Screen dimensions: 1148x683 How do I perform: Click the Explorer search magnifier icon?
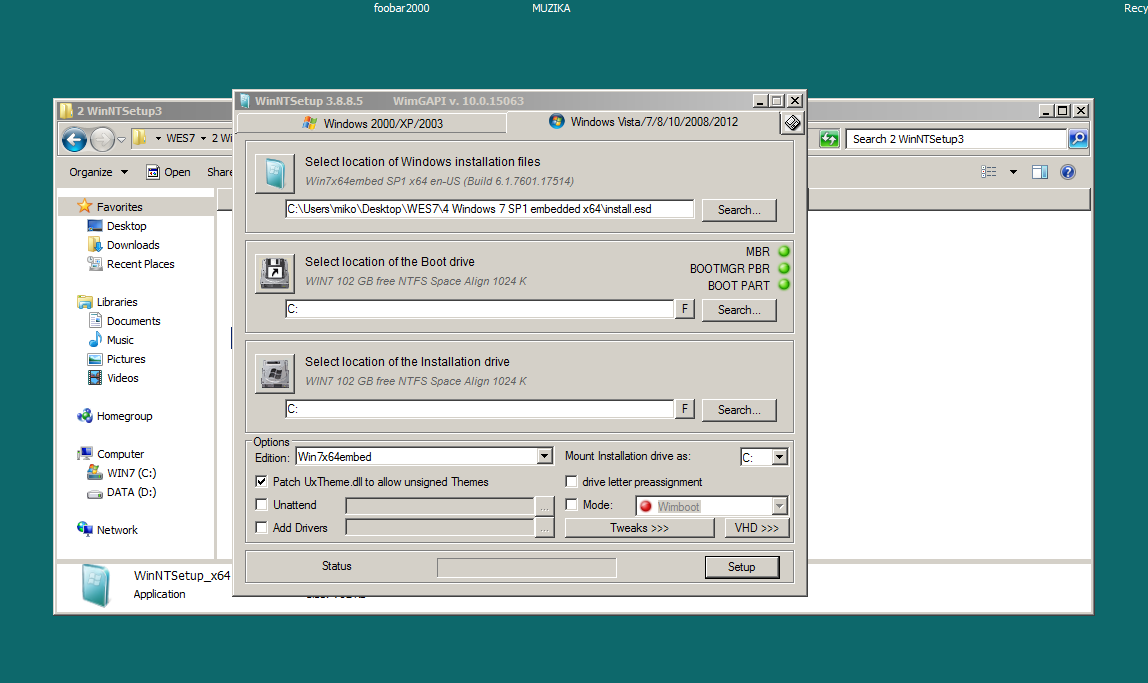[x=1078, y=139]
